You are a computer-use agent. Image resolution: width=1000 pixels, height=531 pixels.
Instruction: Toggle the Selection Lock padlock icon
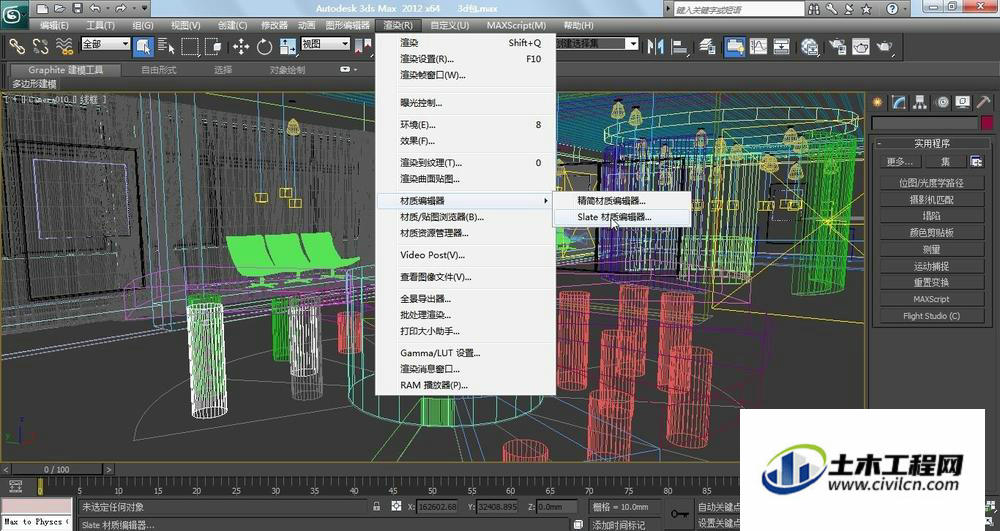pyautogui.click(x=376, y=506)
